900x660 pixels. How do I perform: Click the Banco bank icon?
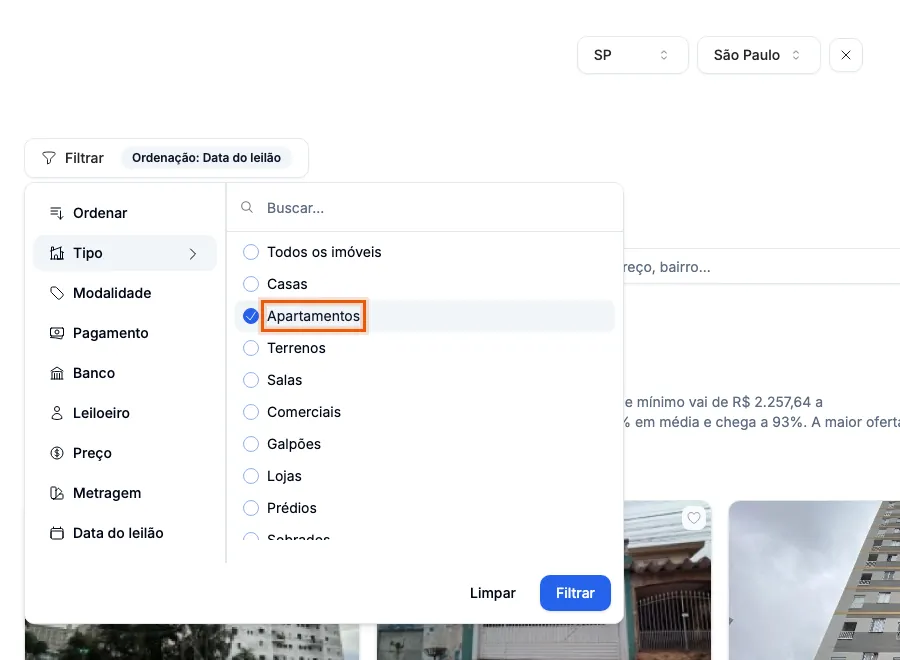(56, 373)
